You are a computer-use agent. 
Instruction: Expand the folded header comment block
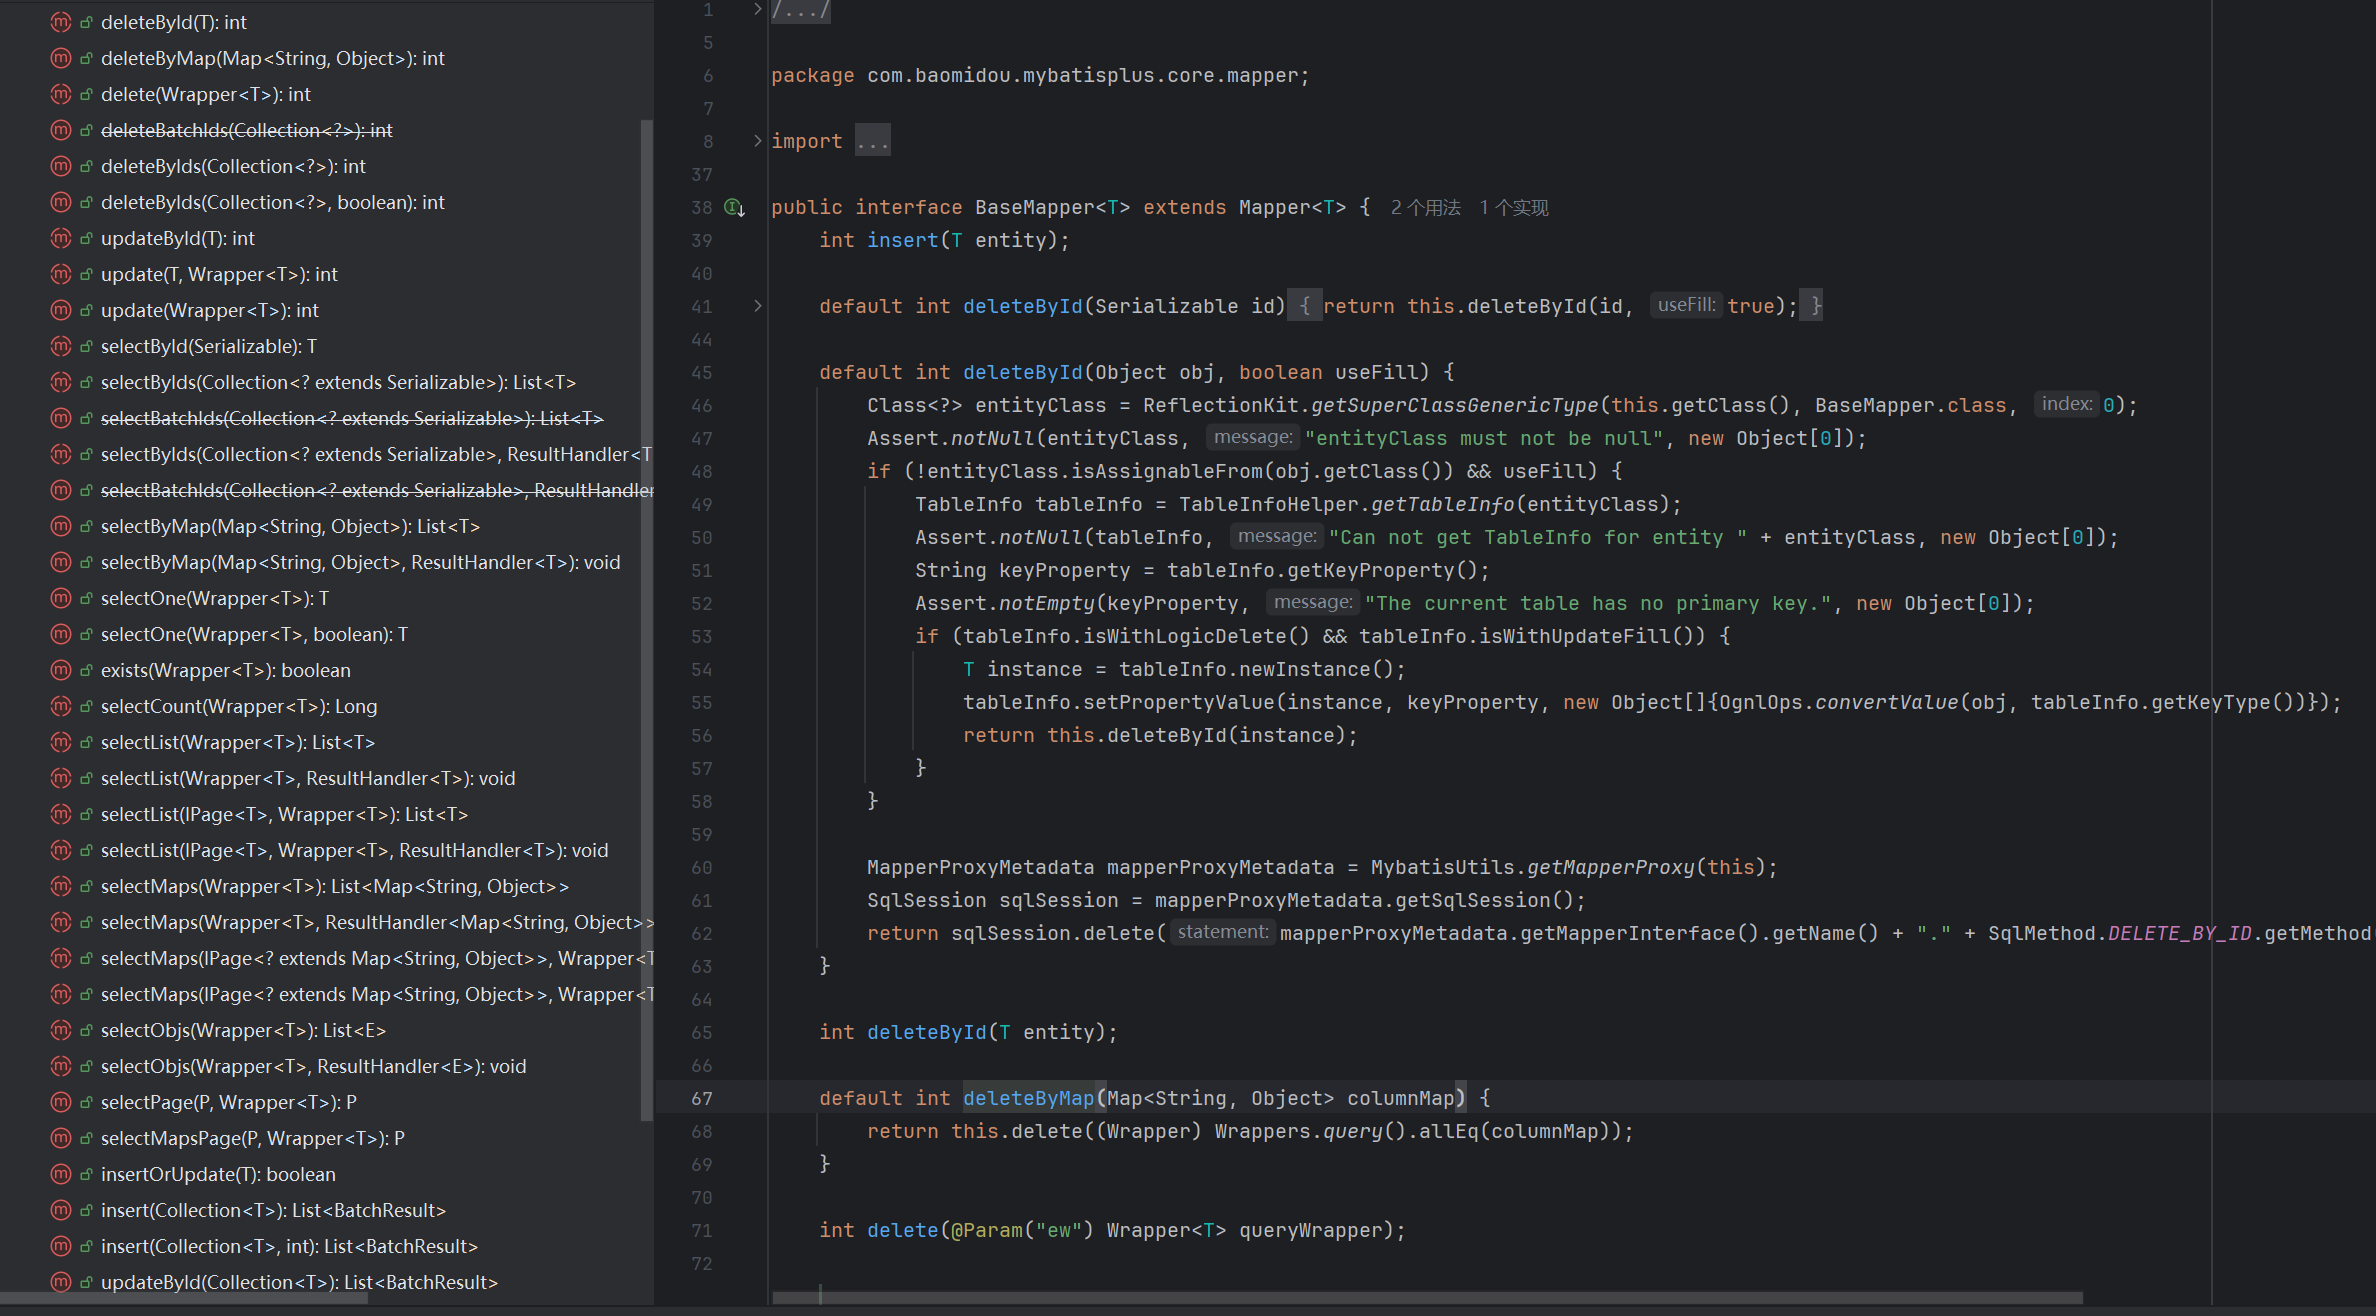pyautogui.click(x=757, y=10)
